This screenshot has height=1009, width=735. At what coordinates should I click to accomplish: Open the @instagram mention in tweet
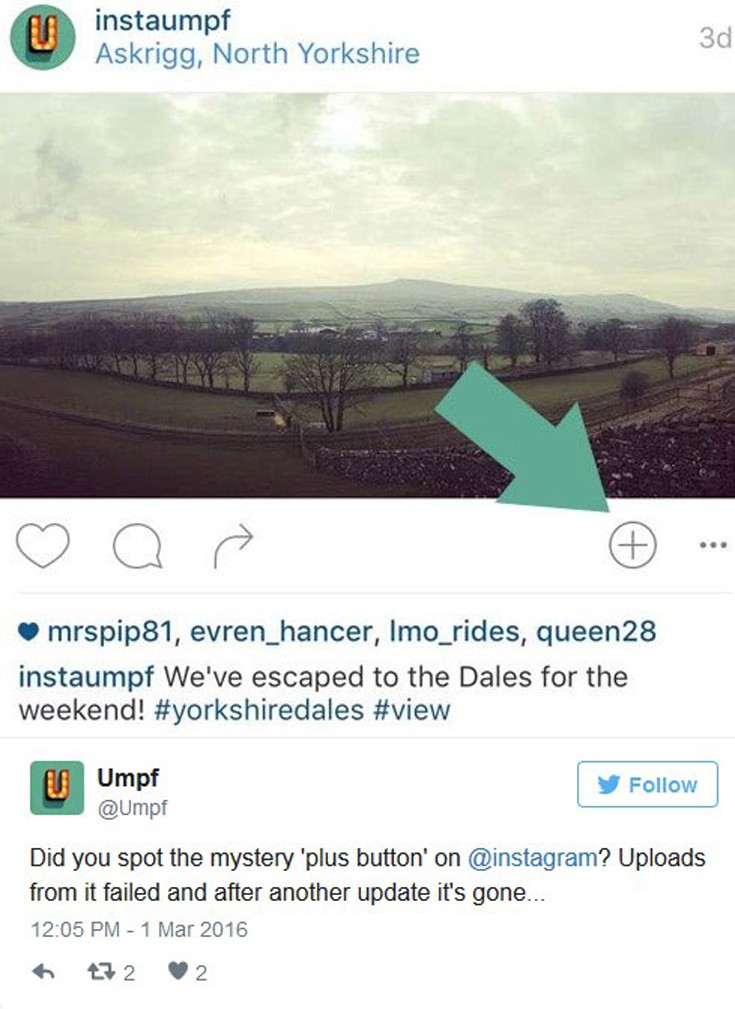[532, 858]
